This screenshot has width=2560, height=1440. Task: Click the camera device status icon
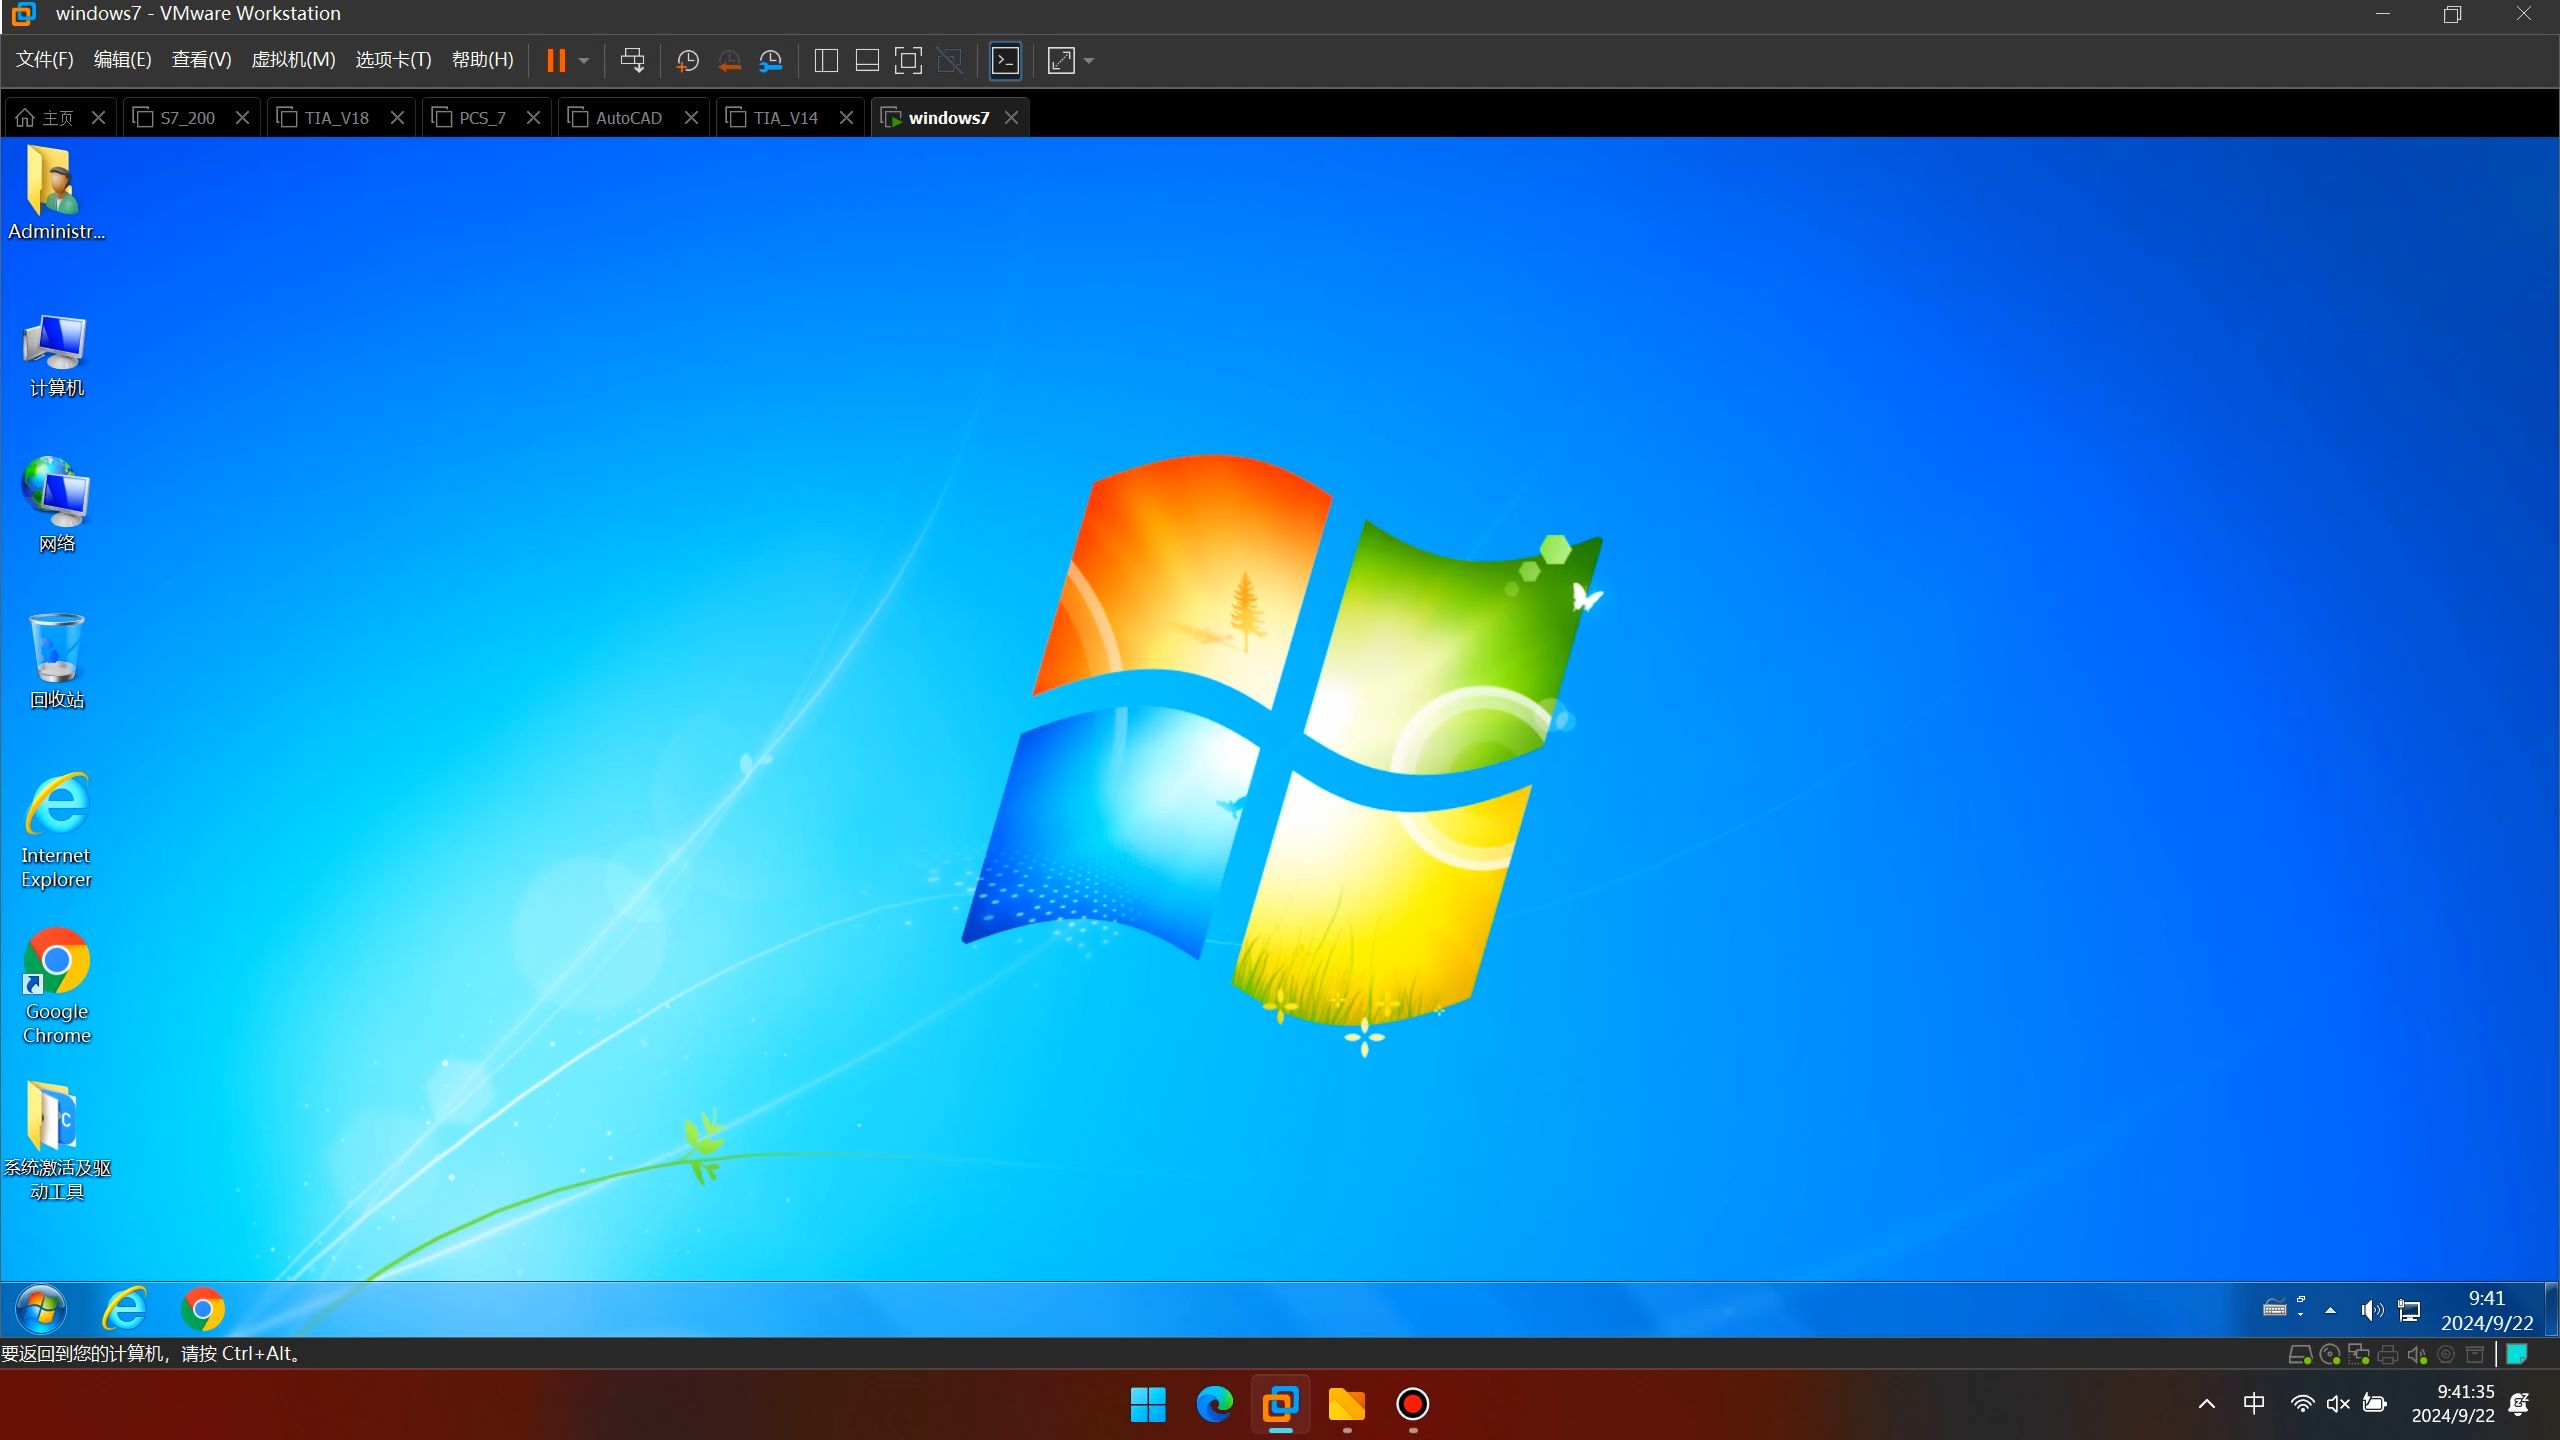tap(2446, 1355)
